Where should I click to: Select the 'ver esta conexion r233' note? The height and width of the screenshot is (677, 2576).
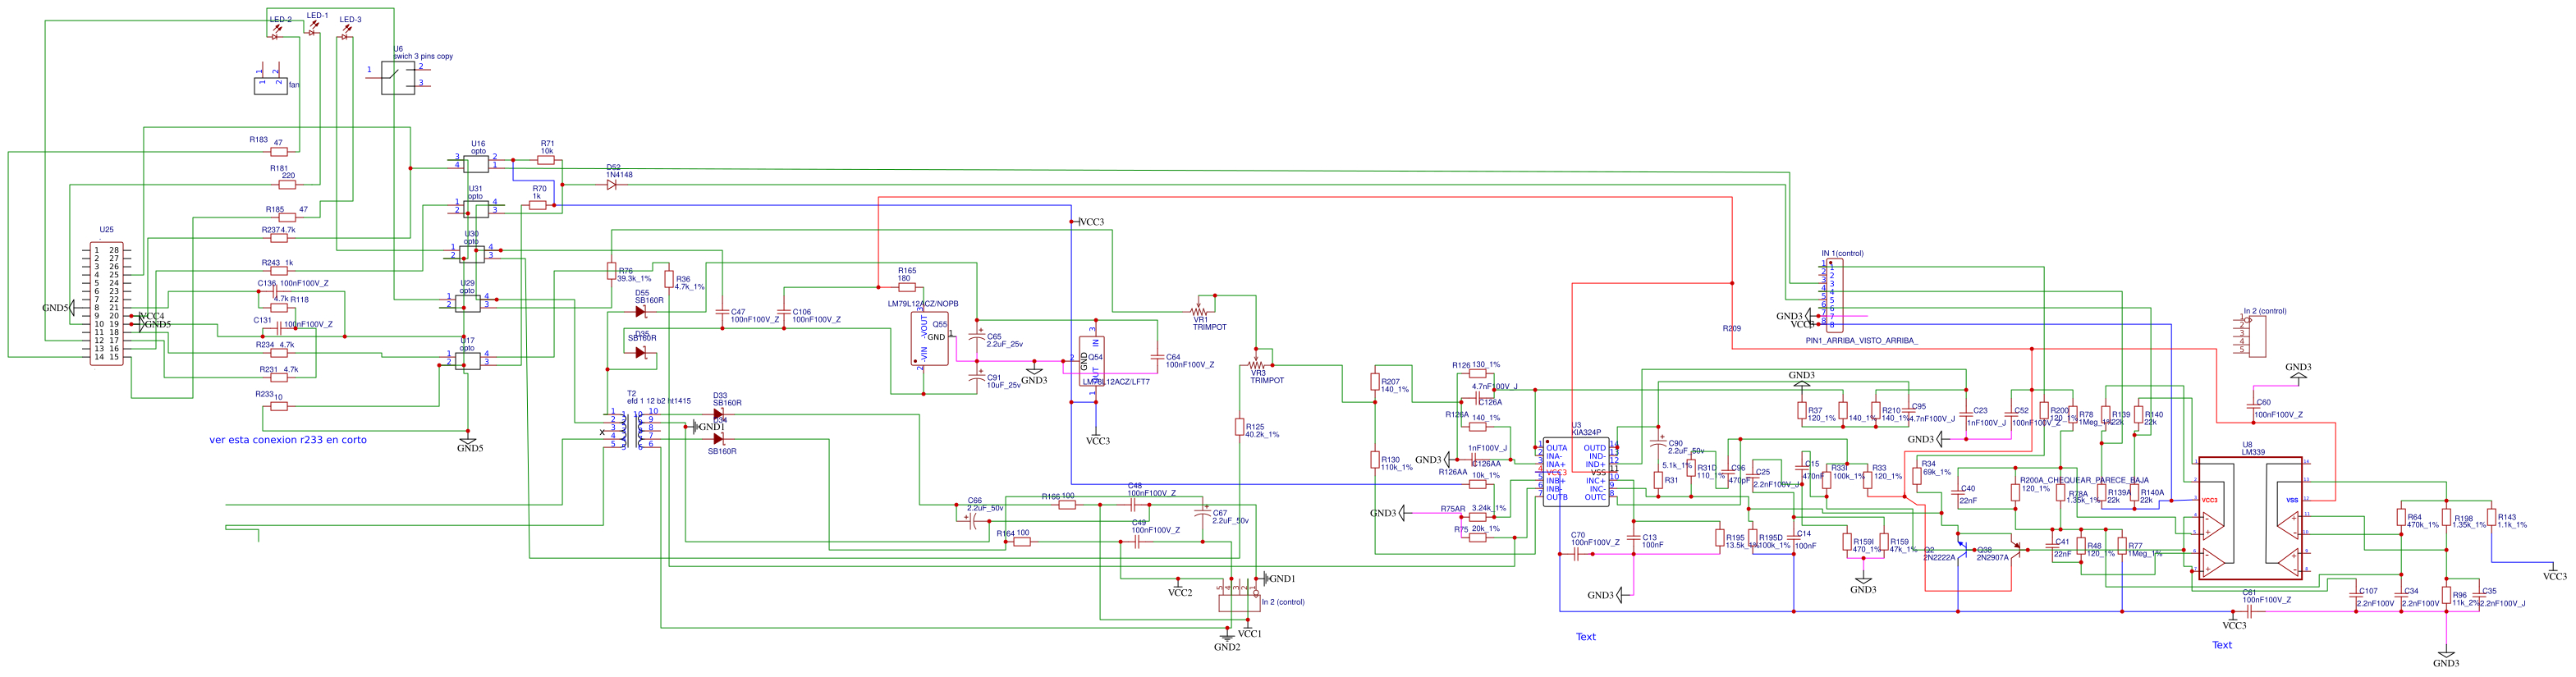pyautogui.click(x=287, y=440)
